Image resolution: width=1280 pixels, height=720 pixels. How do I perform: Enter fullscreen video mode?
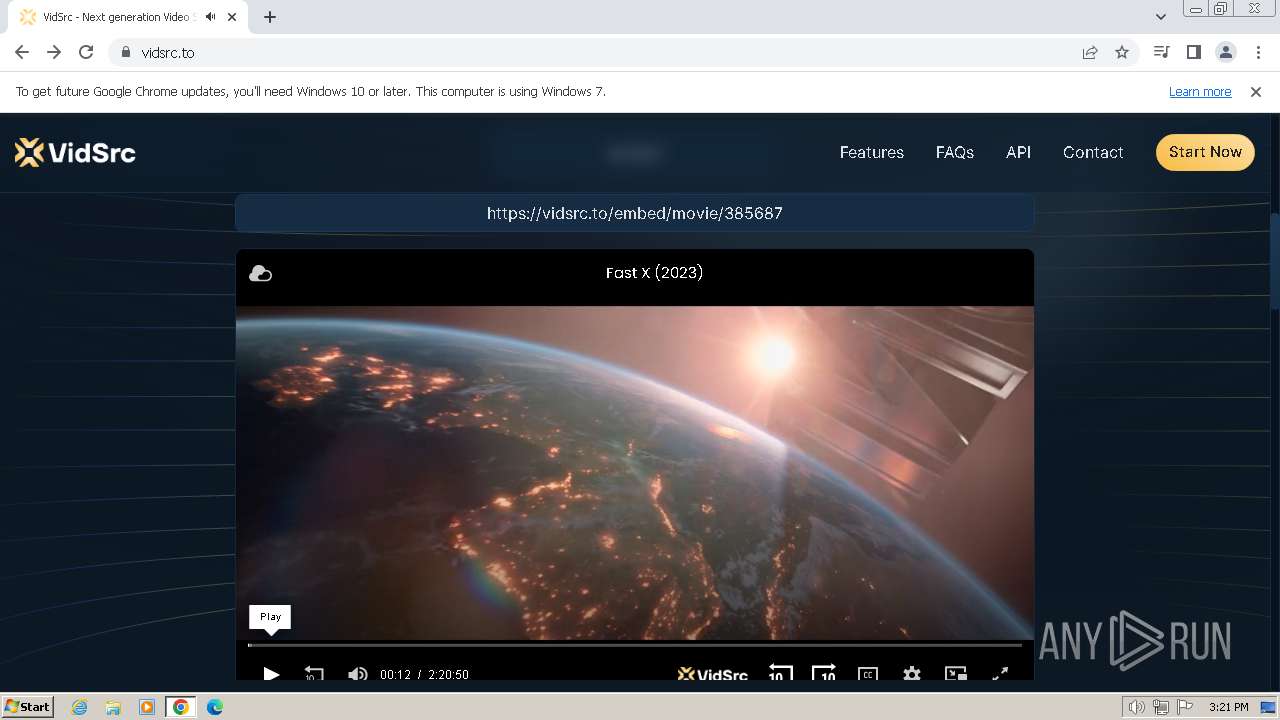[1000, 674]
